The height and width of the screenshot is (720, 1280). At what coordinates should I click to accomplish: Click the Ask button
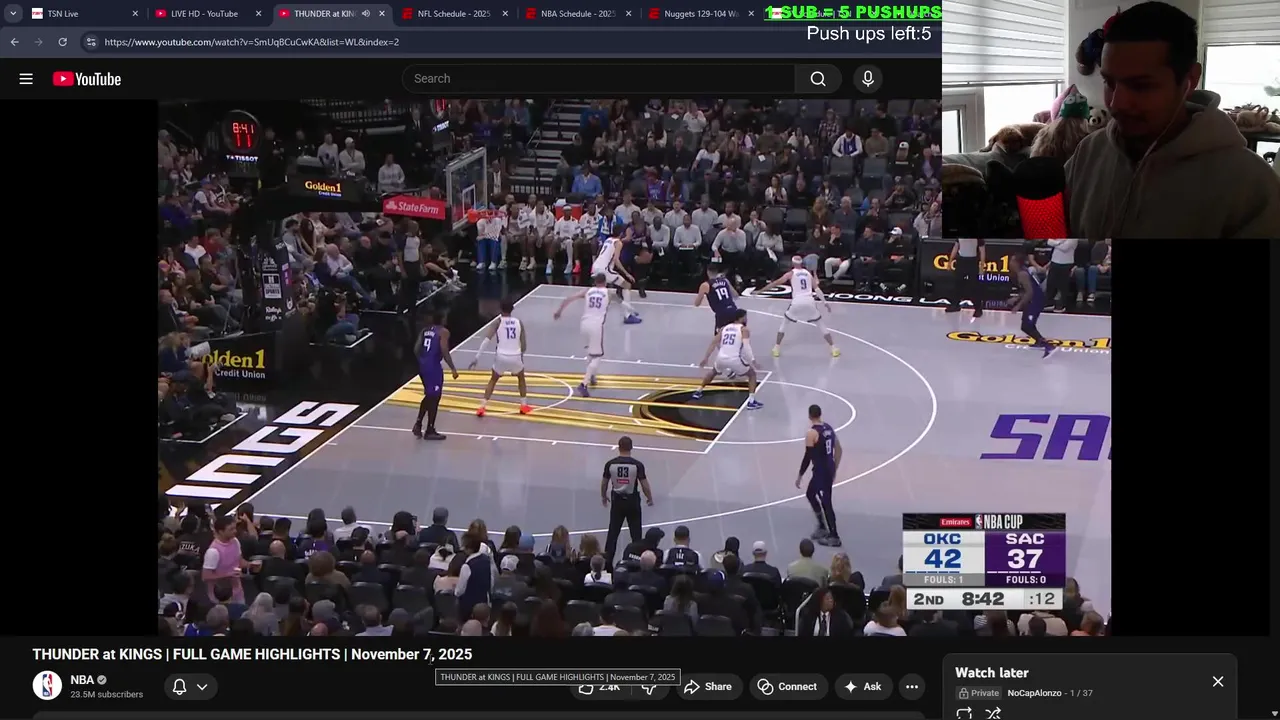pyautogui.click(x=863, y=687)
